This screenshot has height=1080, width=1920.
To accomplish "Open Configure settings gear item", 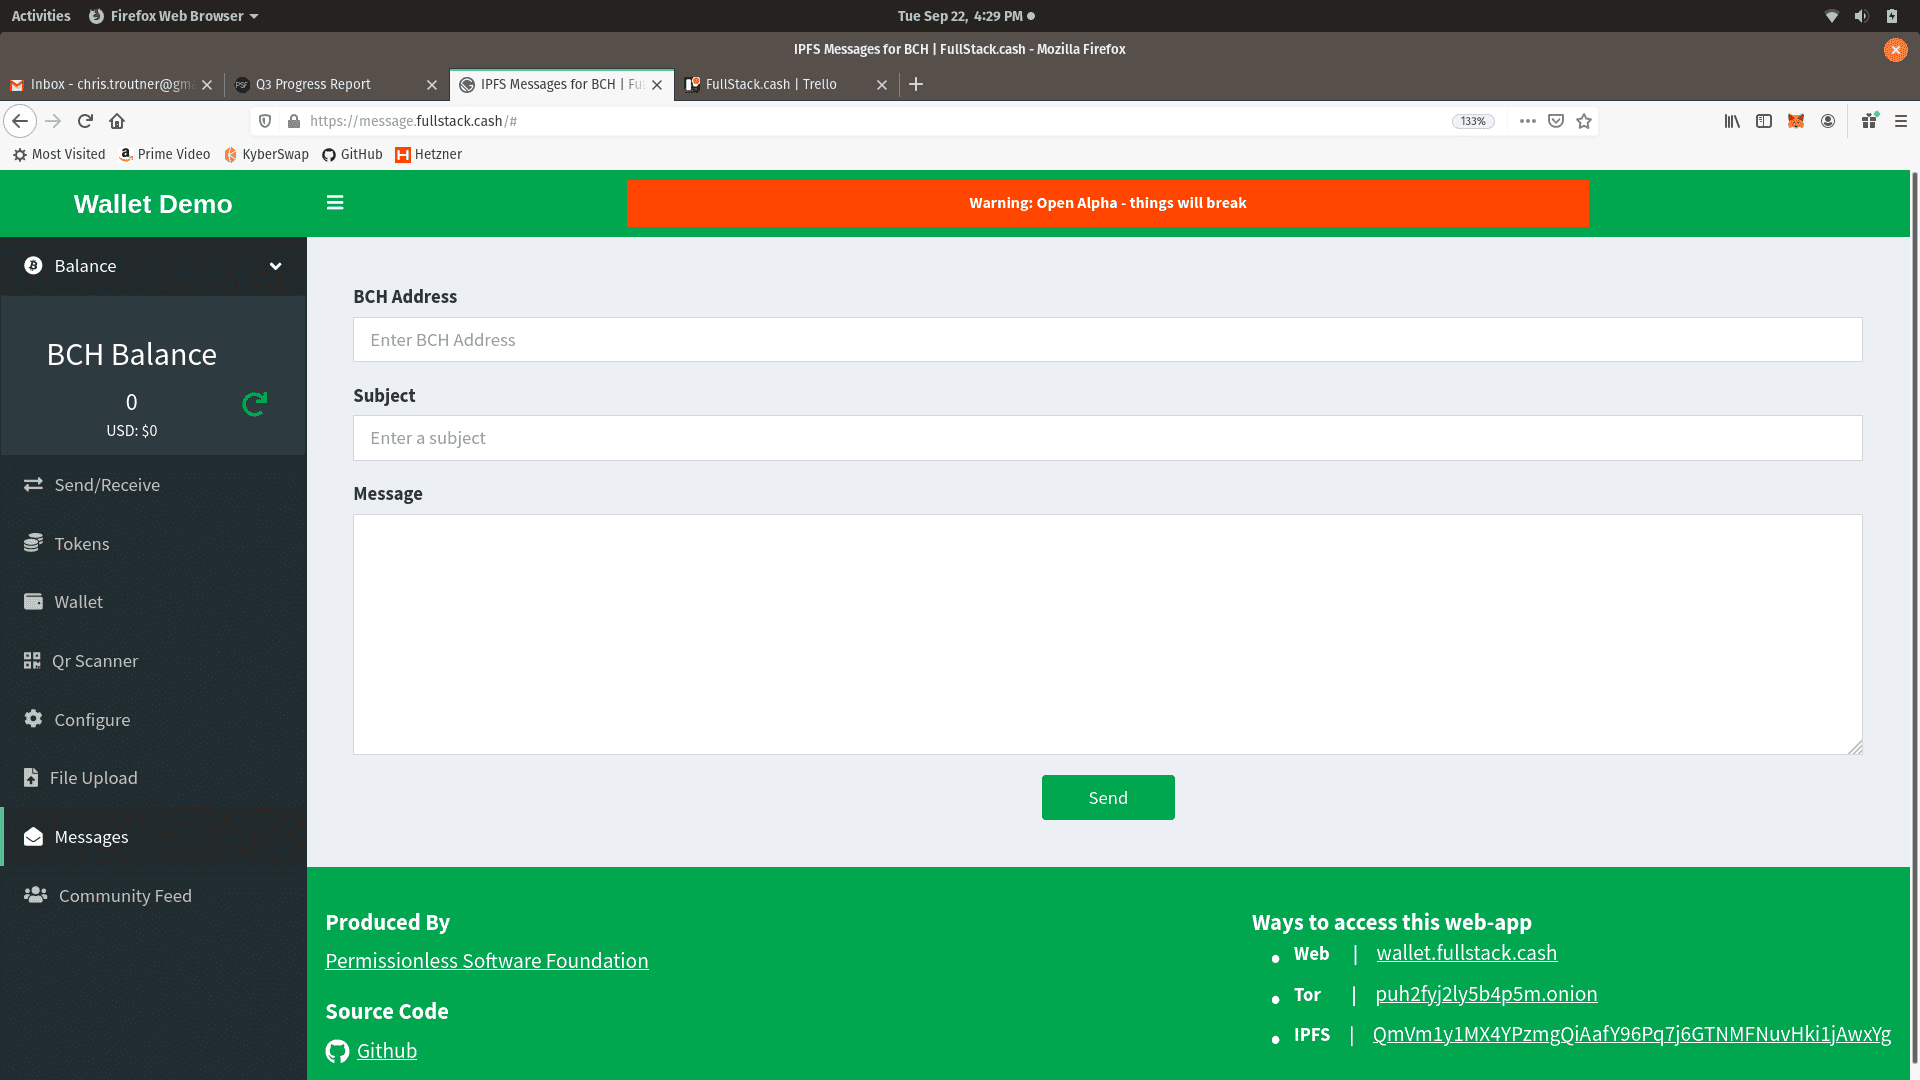I will point(92,720).
